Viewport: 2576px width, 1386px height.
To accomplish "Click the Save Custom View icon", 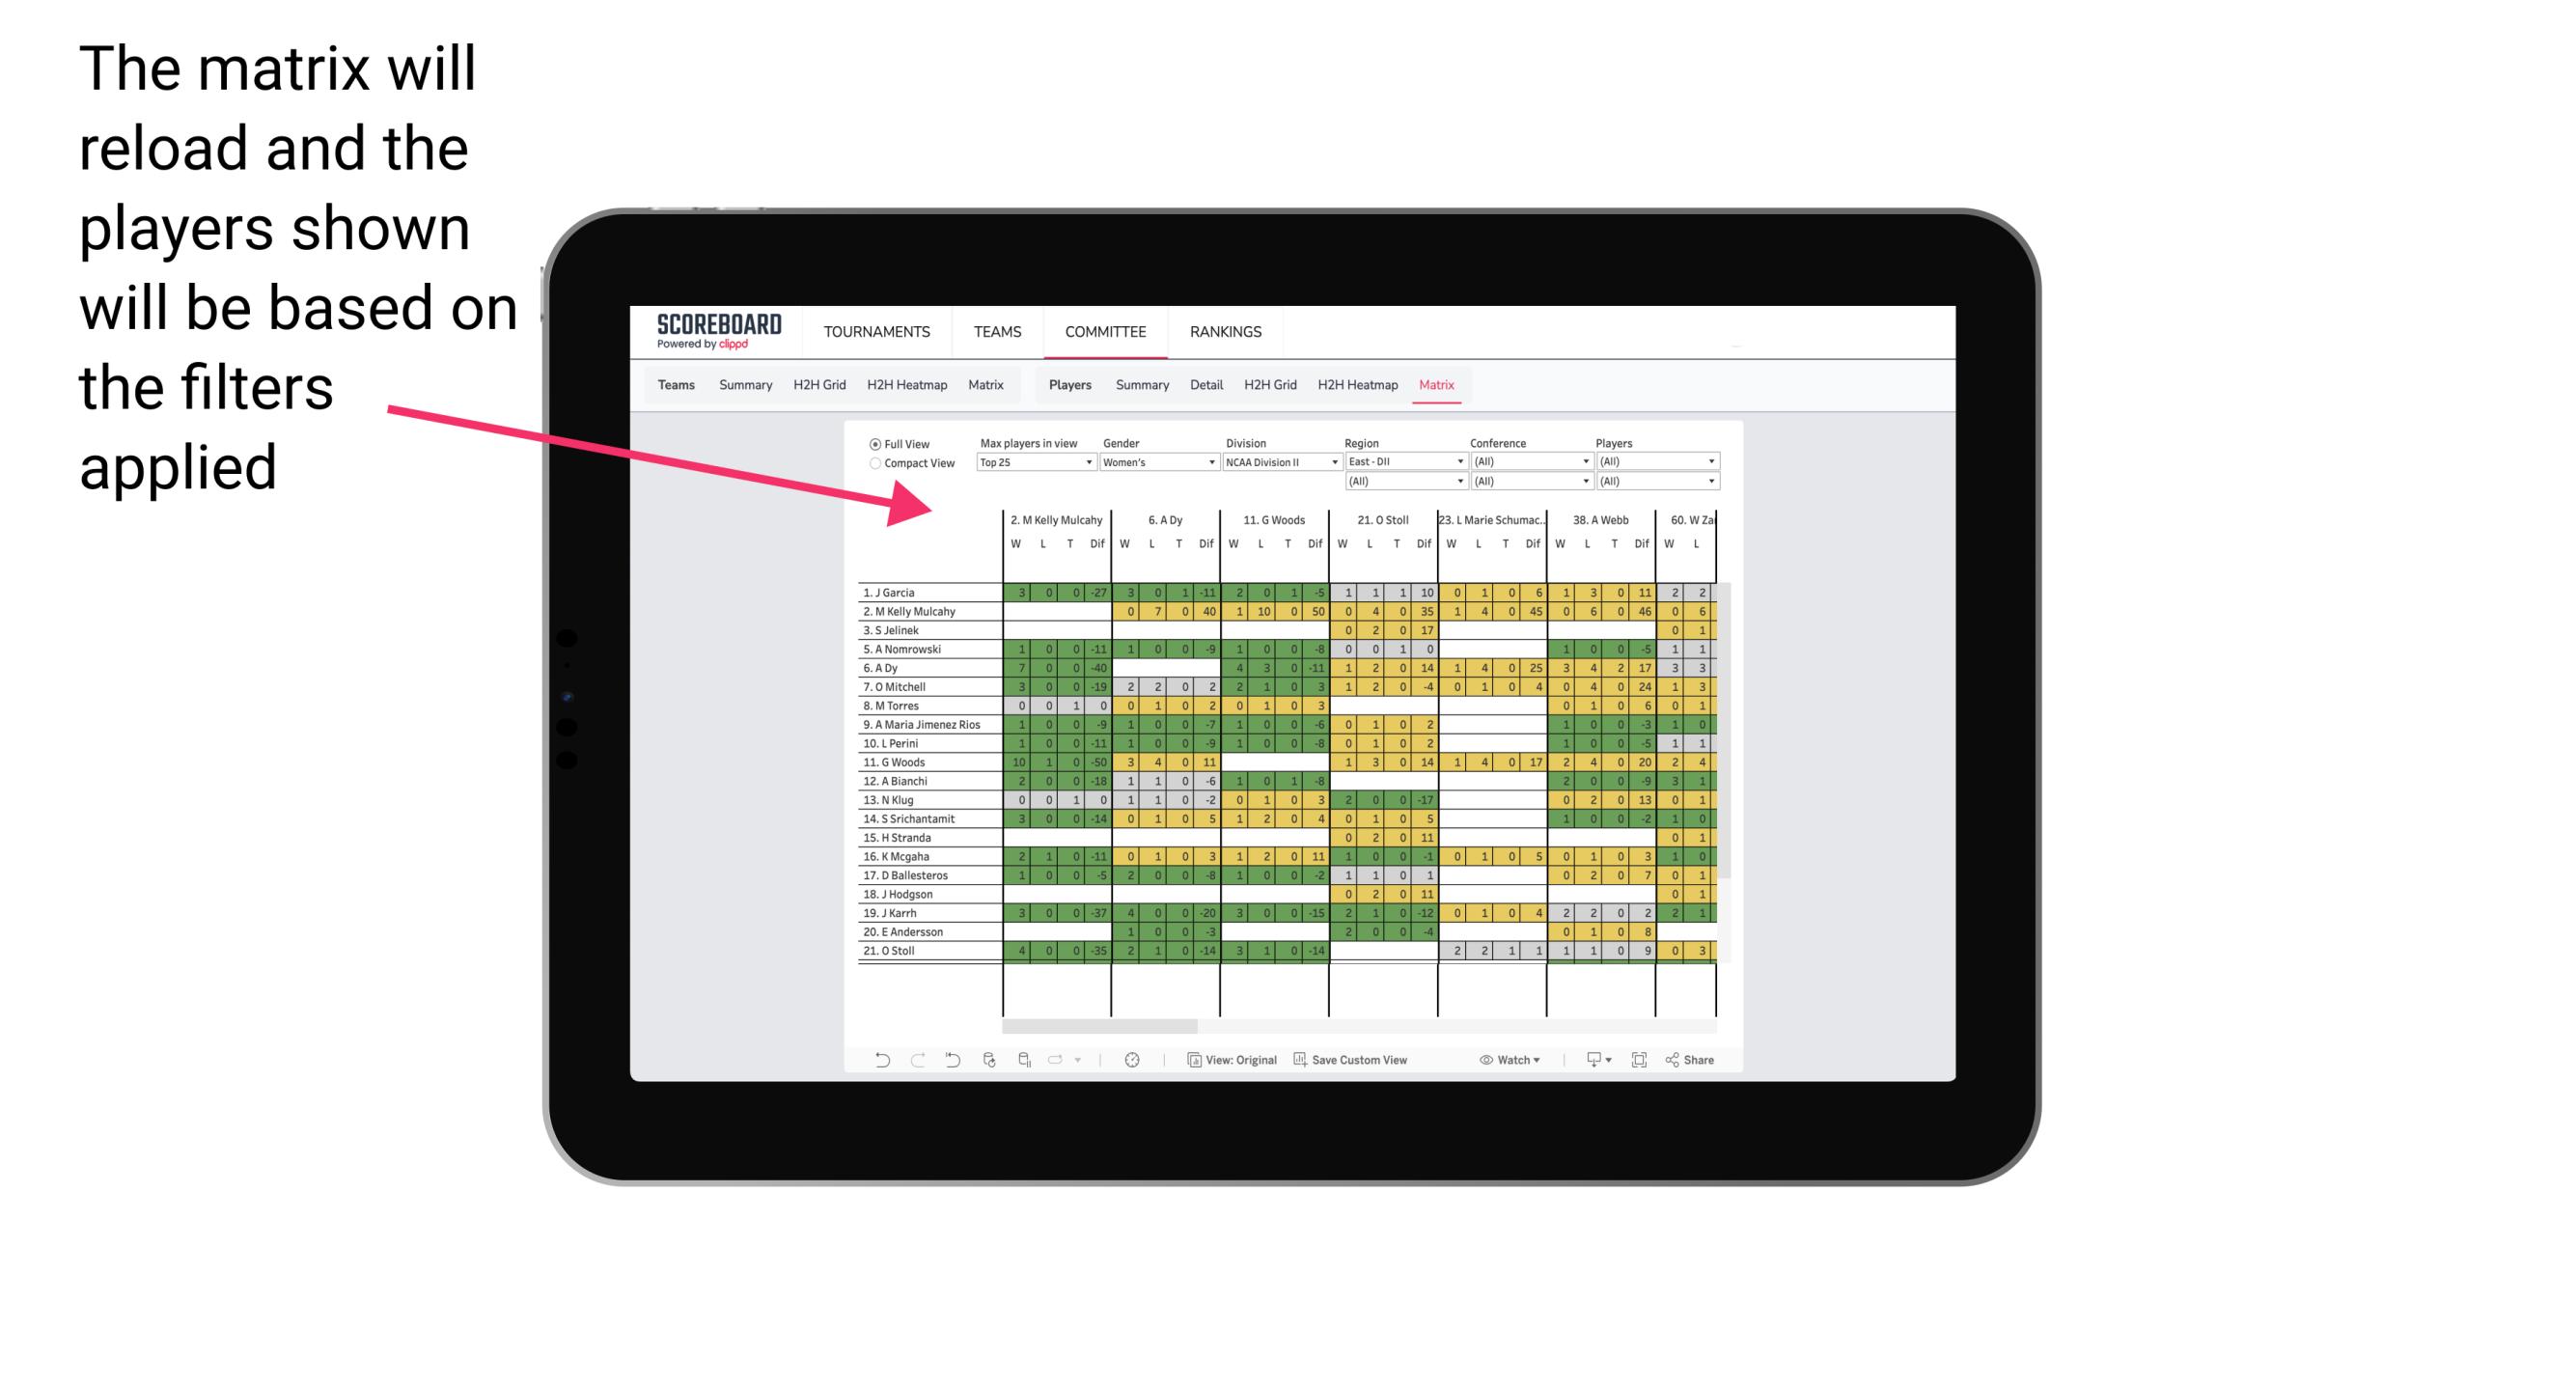I will [x=1302, y=1064].
